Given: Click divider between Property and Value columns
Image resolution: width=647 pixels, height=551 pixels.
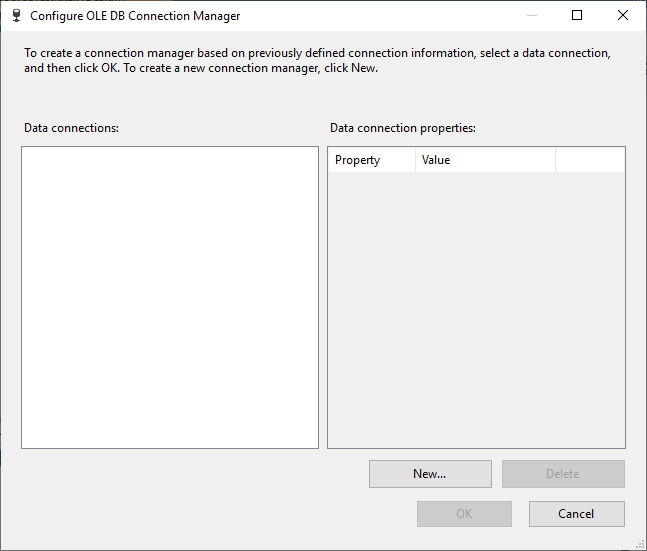Looking at the screenshot, I should (415, 160).
